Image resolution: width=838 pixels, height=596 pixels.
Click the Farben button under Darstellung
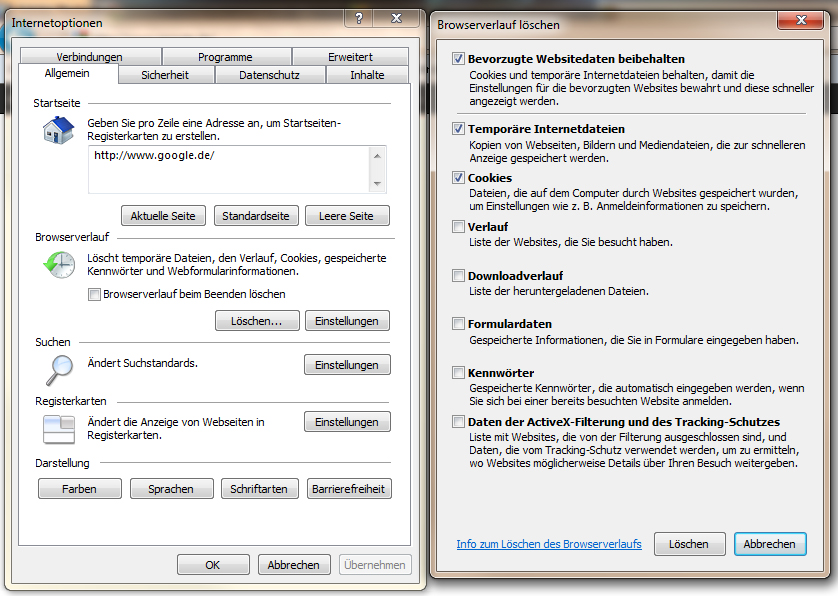point(80,489)
